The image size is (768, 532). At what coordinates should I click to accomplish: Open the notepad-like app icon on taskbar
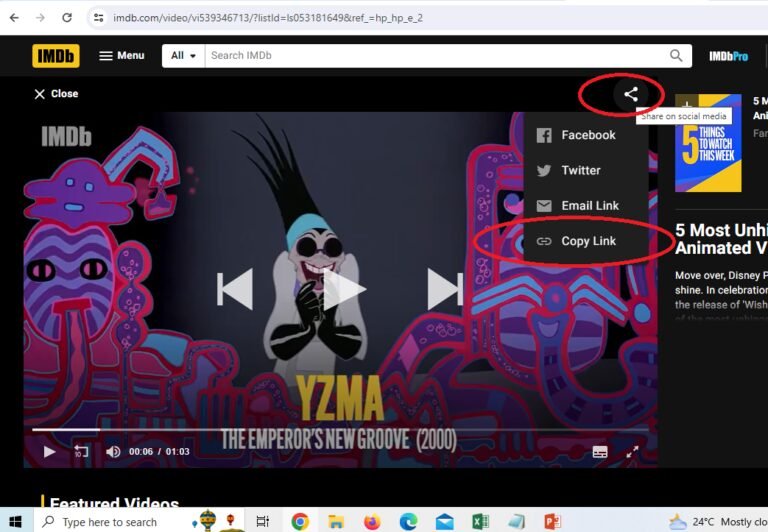(x=516, y=522)
